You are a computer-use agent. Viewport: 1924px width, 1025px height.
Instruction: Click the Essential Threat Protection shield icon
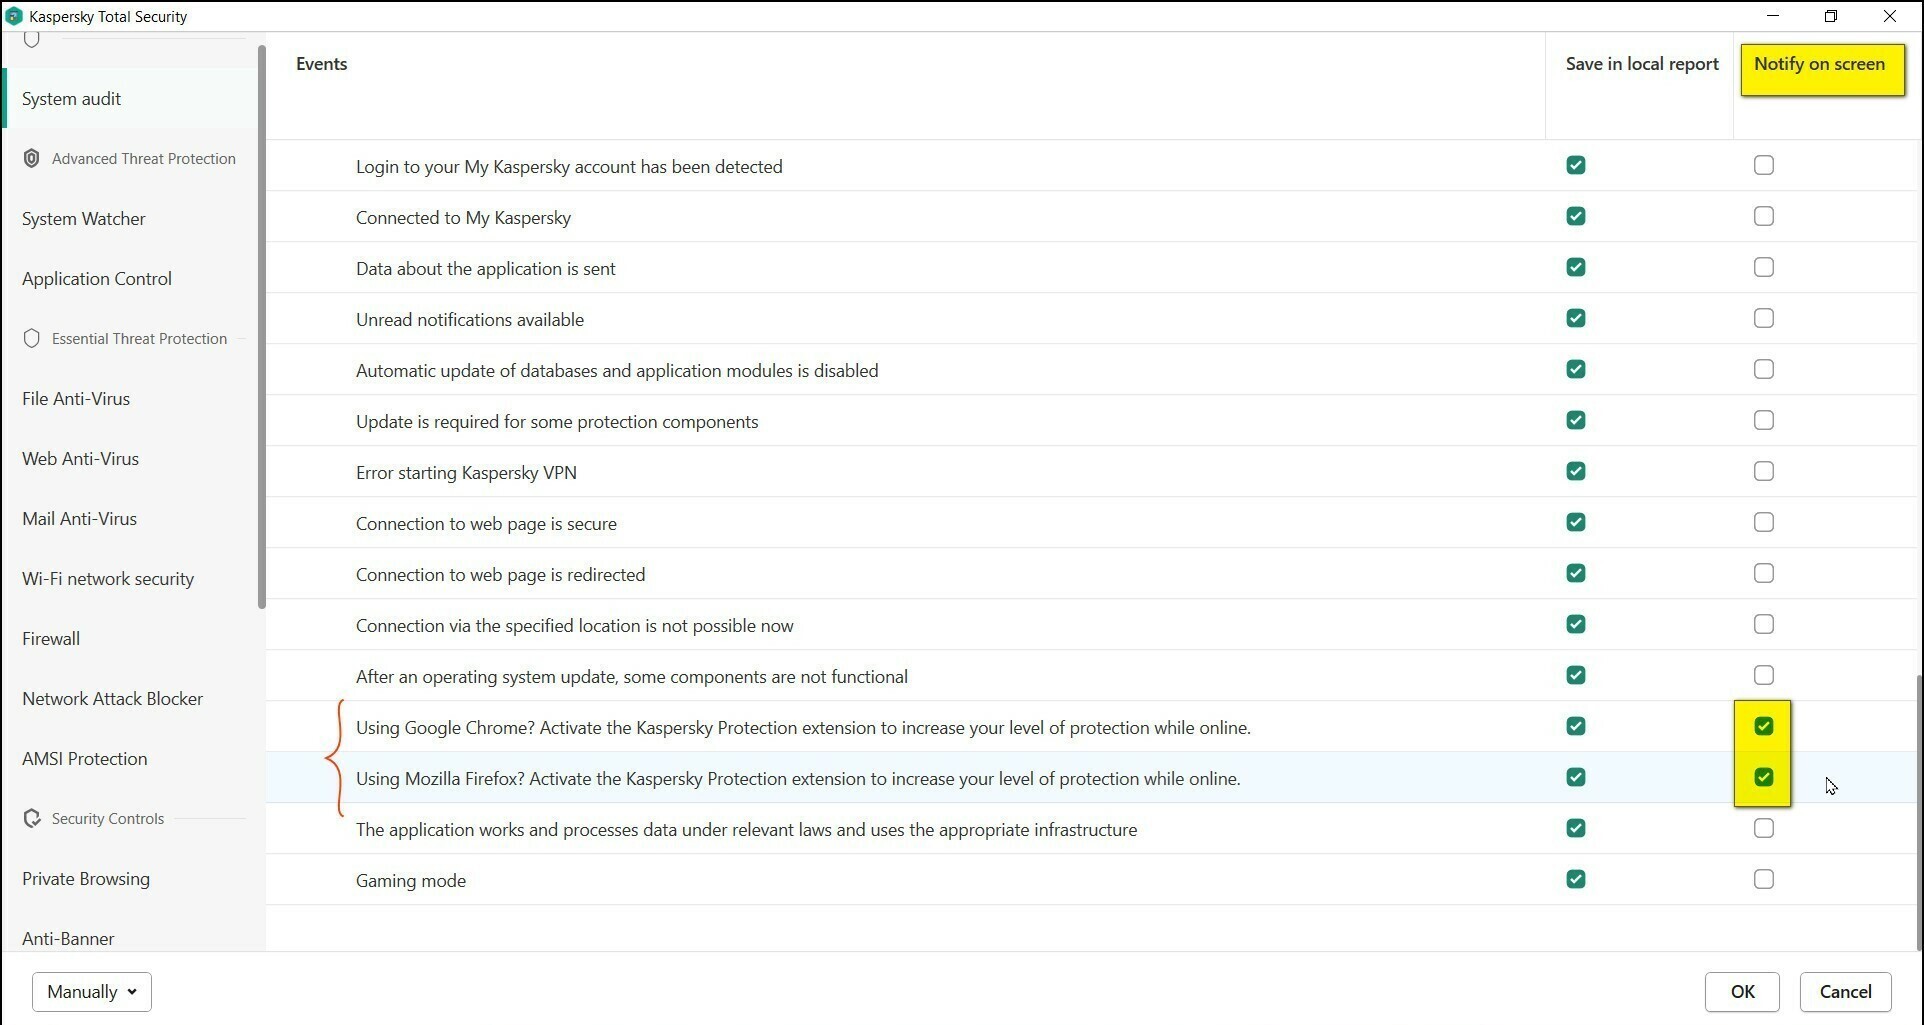tap(31, 338)
